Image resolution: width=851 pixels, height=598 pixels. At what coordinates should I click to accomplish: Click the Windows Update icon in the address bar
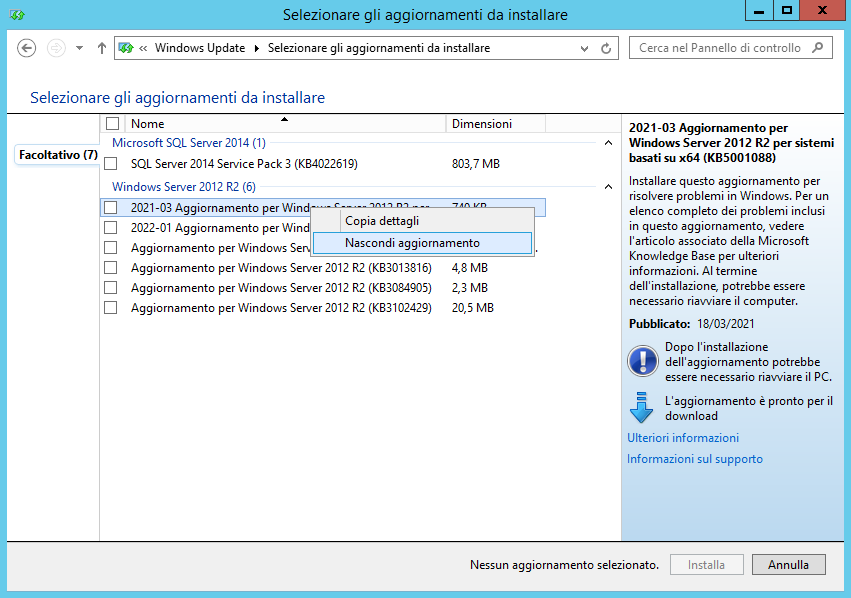tap(126, 48)
